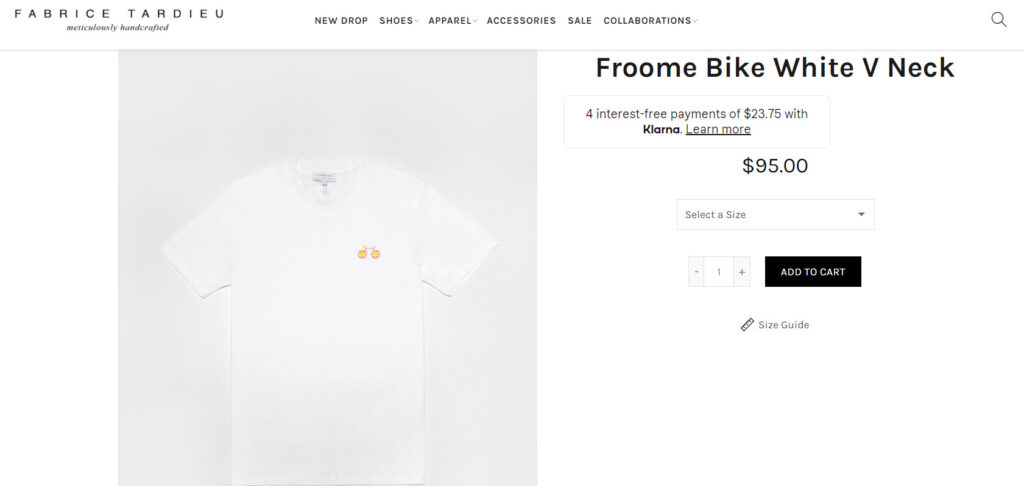Go to the New Drop menu item
1024x486 pixels.
click(x=341, y=21)
